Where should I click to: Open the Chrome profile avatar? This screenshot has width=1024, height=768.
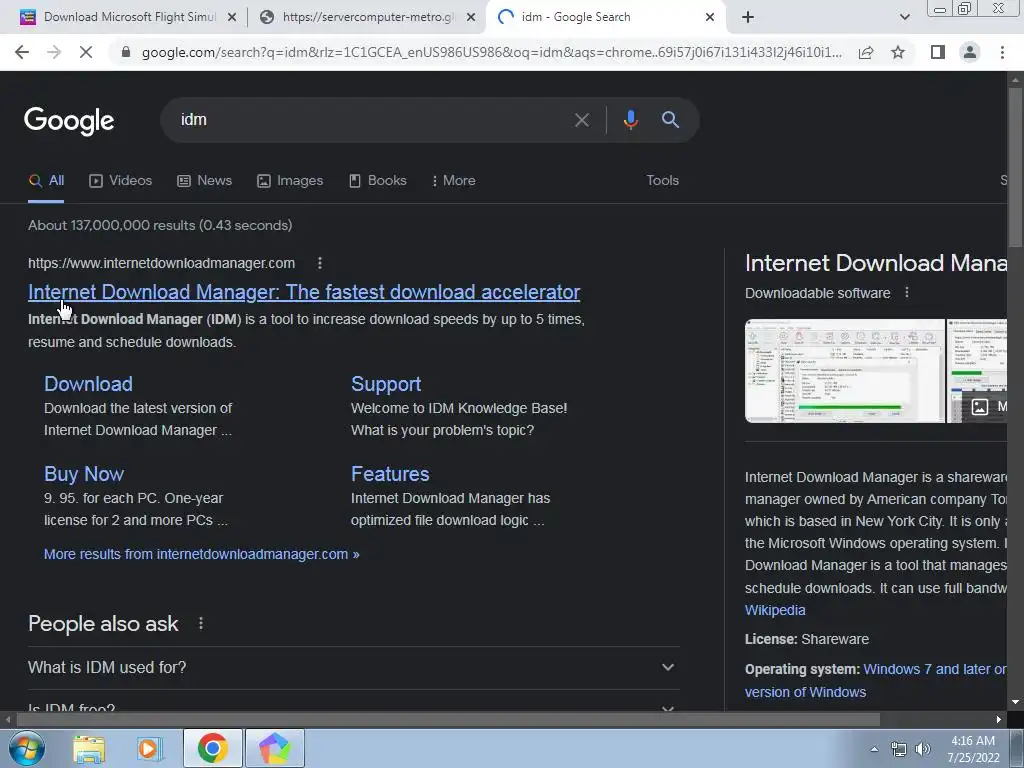pos(970,52)
